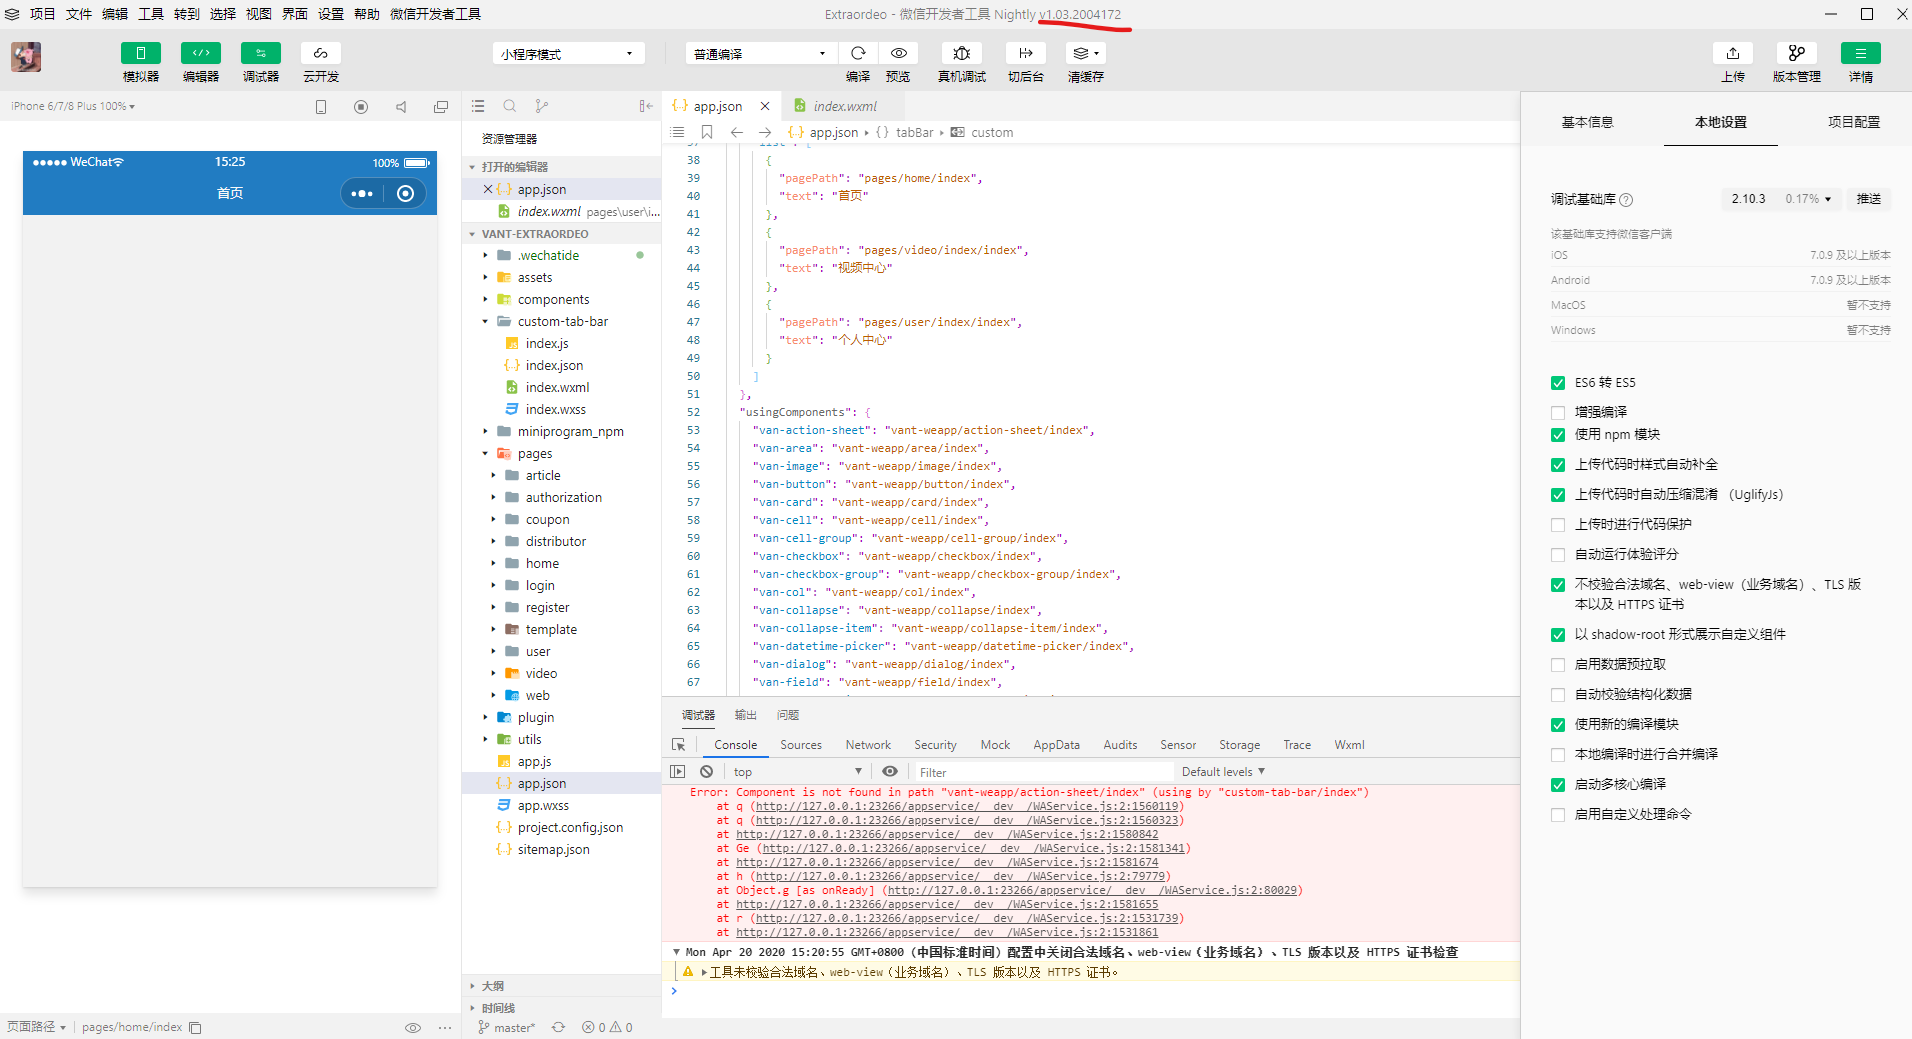Focus the console Filter input field

(1043, 772)
